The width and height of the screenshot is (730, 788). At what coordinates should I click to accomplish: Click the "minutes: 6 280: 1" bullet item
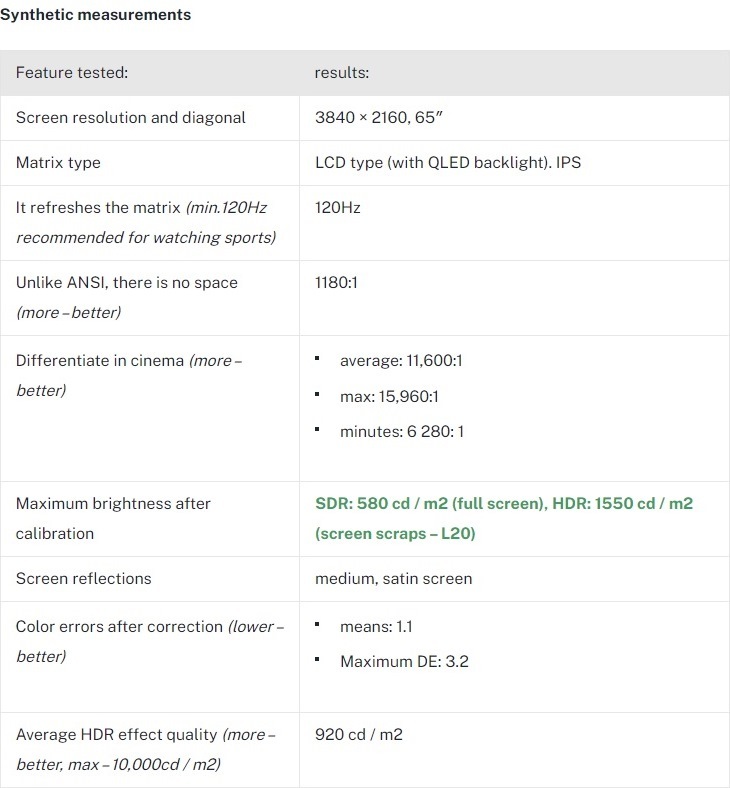402,432
